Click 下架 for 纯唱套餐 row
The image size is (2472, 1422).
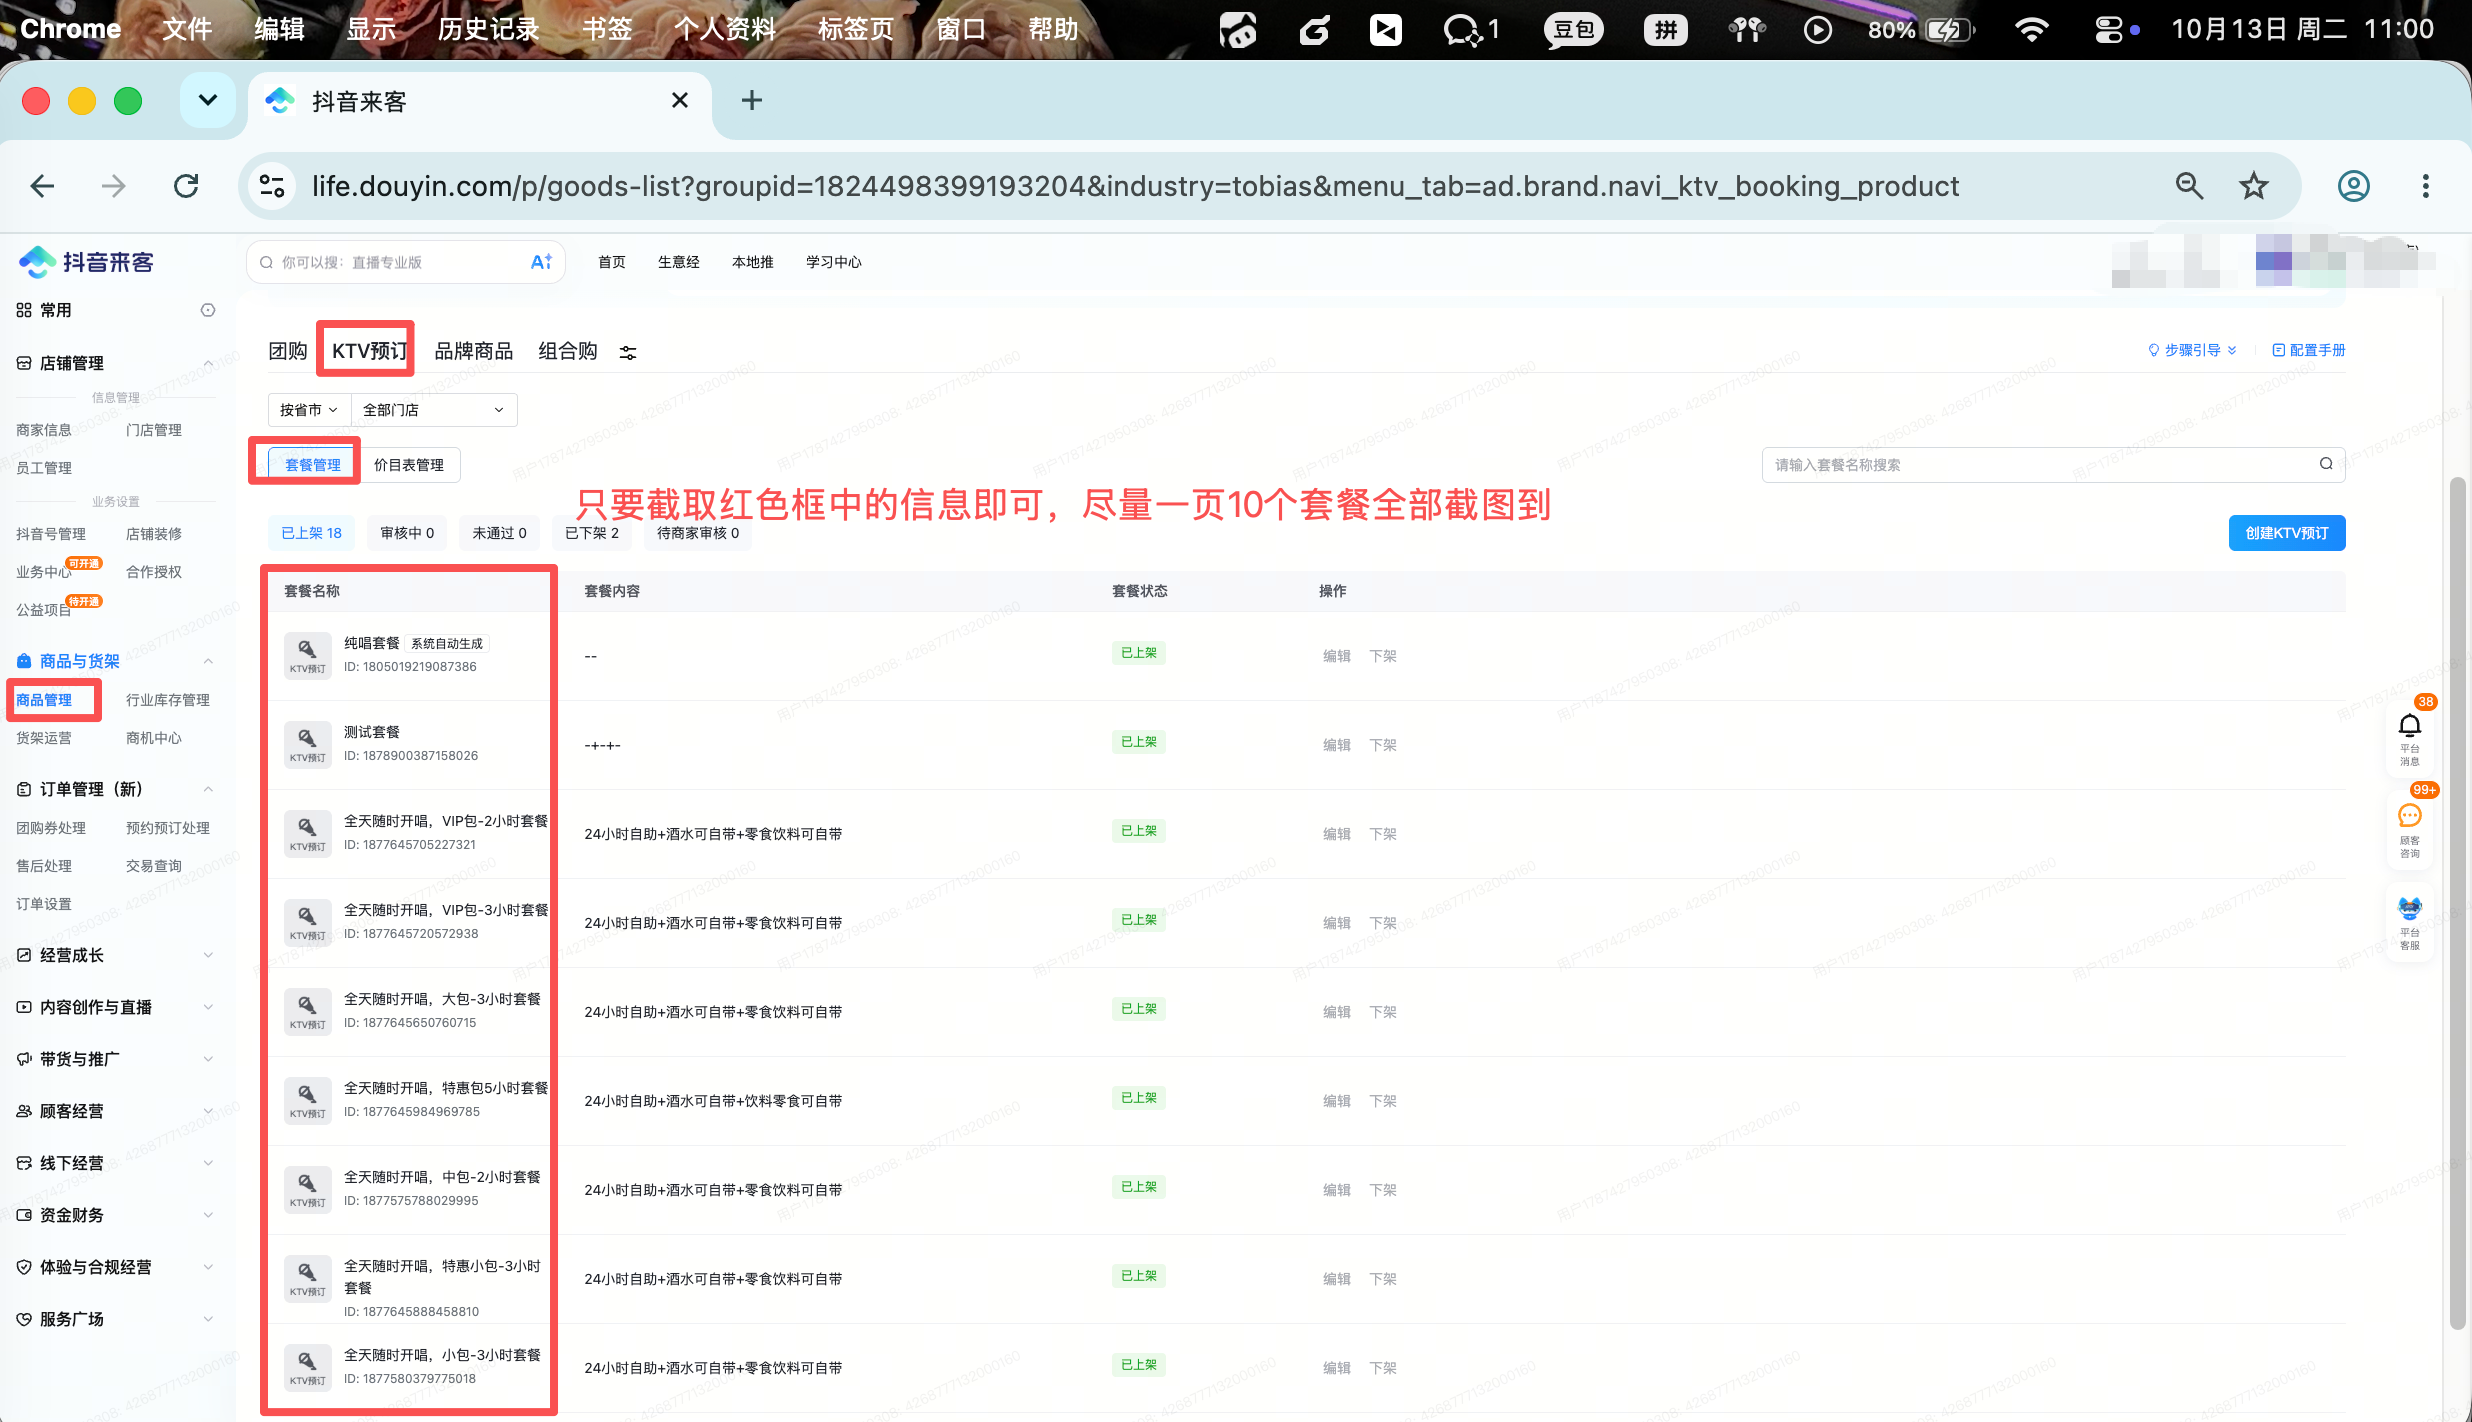[x=1383, y=656]
